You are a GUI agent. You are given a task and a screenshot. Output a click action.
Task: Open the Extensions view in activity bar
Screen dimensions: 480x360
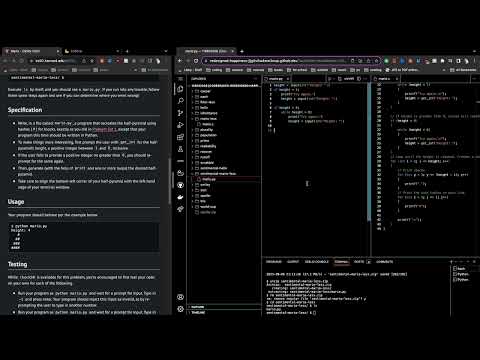click(180, 137)
